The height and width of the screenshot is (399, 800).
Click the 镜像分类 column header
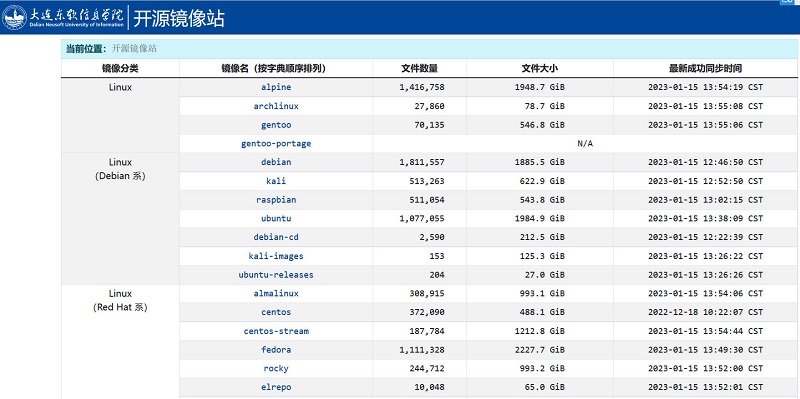tap(120, 68)
